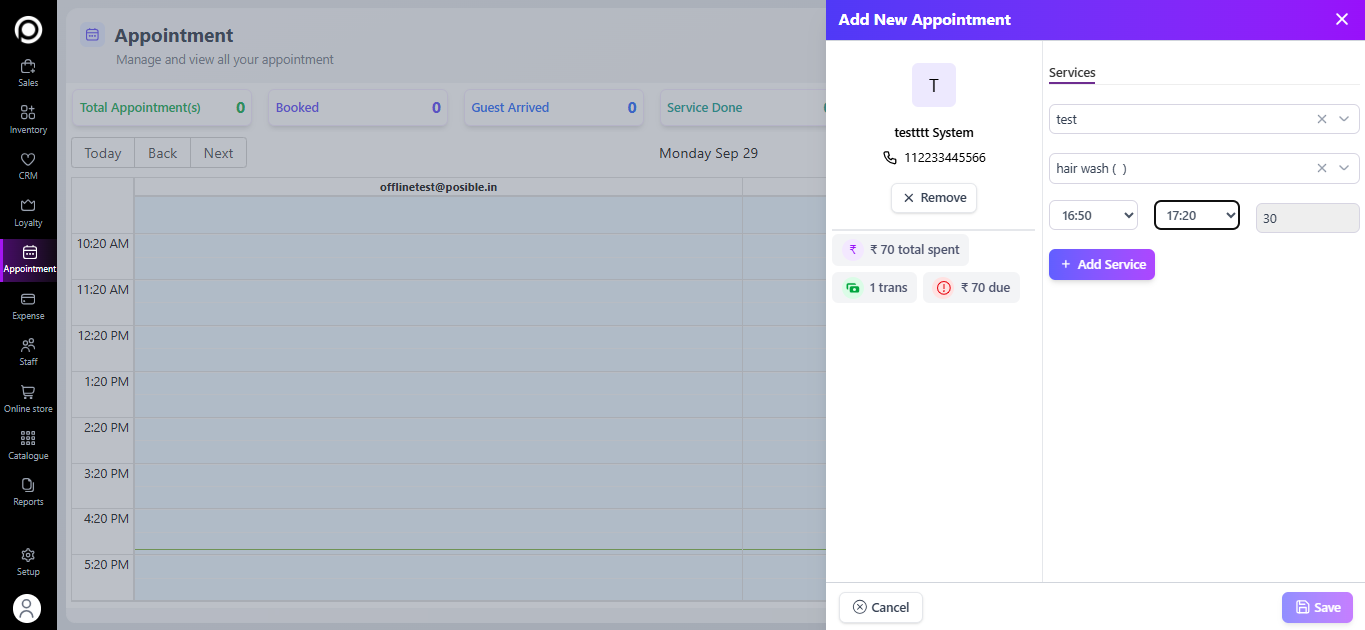Clear the 'hair wash' service selection

[1321, 168]
